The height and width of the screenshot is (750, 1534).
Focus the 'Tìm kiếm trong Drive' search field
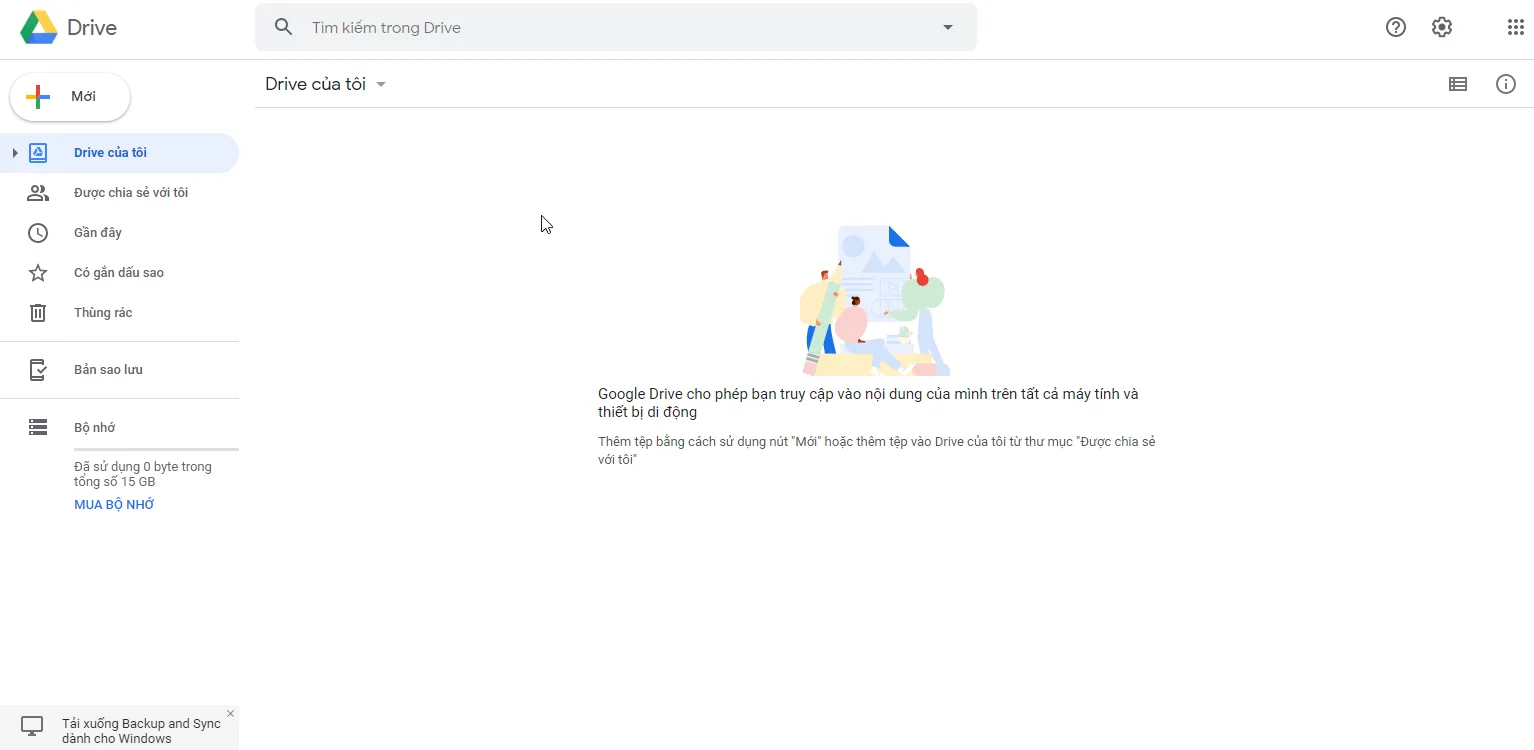click(615, 27)
